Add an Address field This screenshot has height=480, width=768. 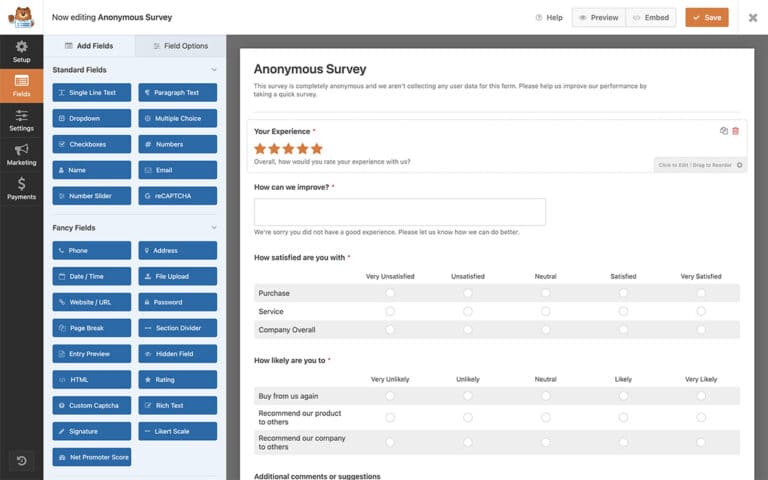[x=177, y=250]
